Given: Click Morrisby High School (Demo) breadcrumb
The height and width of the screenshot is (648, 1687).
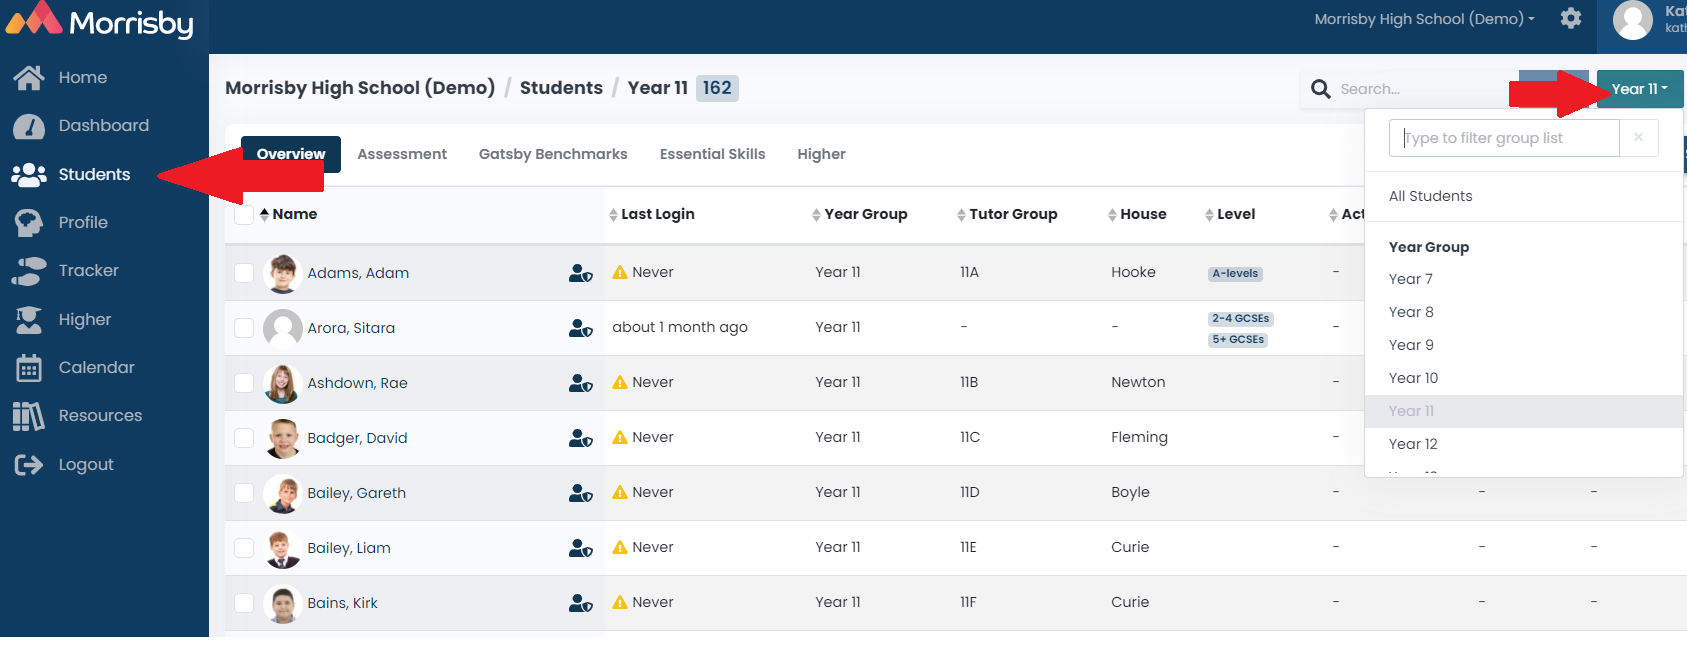Looking at the screenshot, I should [360, 88].
